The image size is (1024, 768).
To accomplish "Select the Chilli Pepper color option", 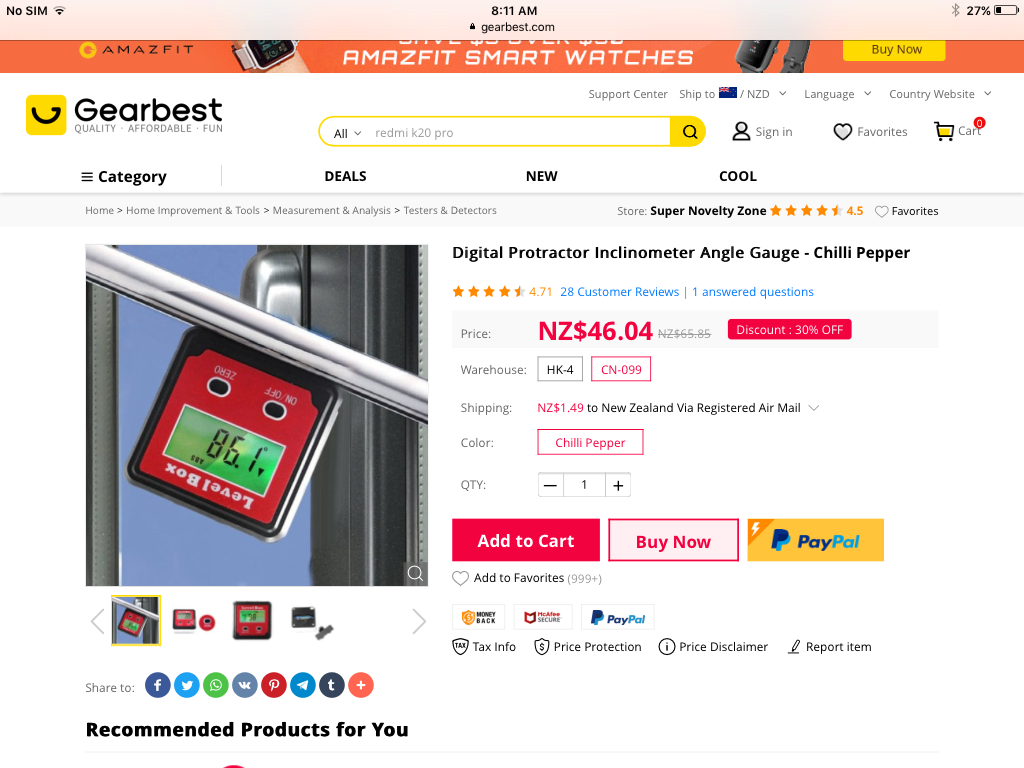I will (x=590, y=442).
